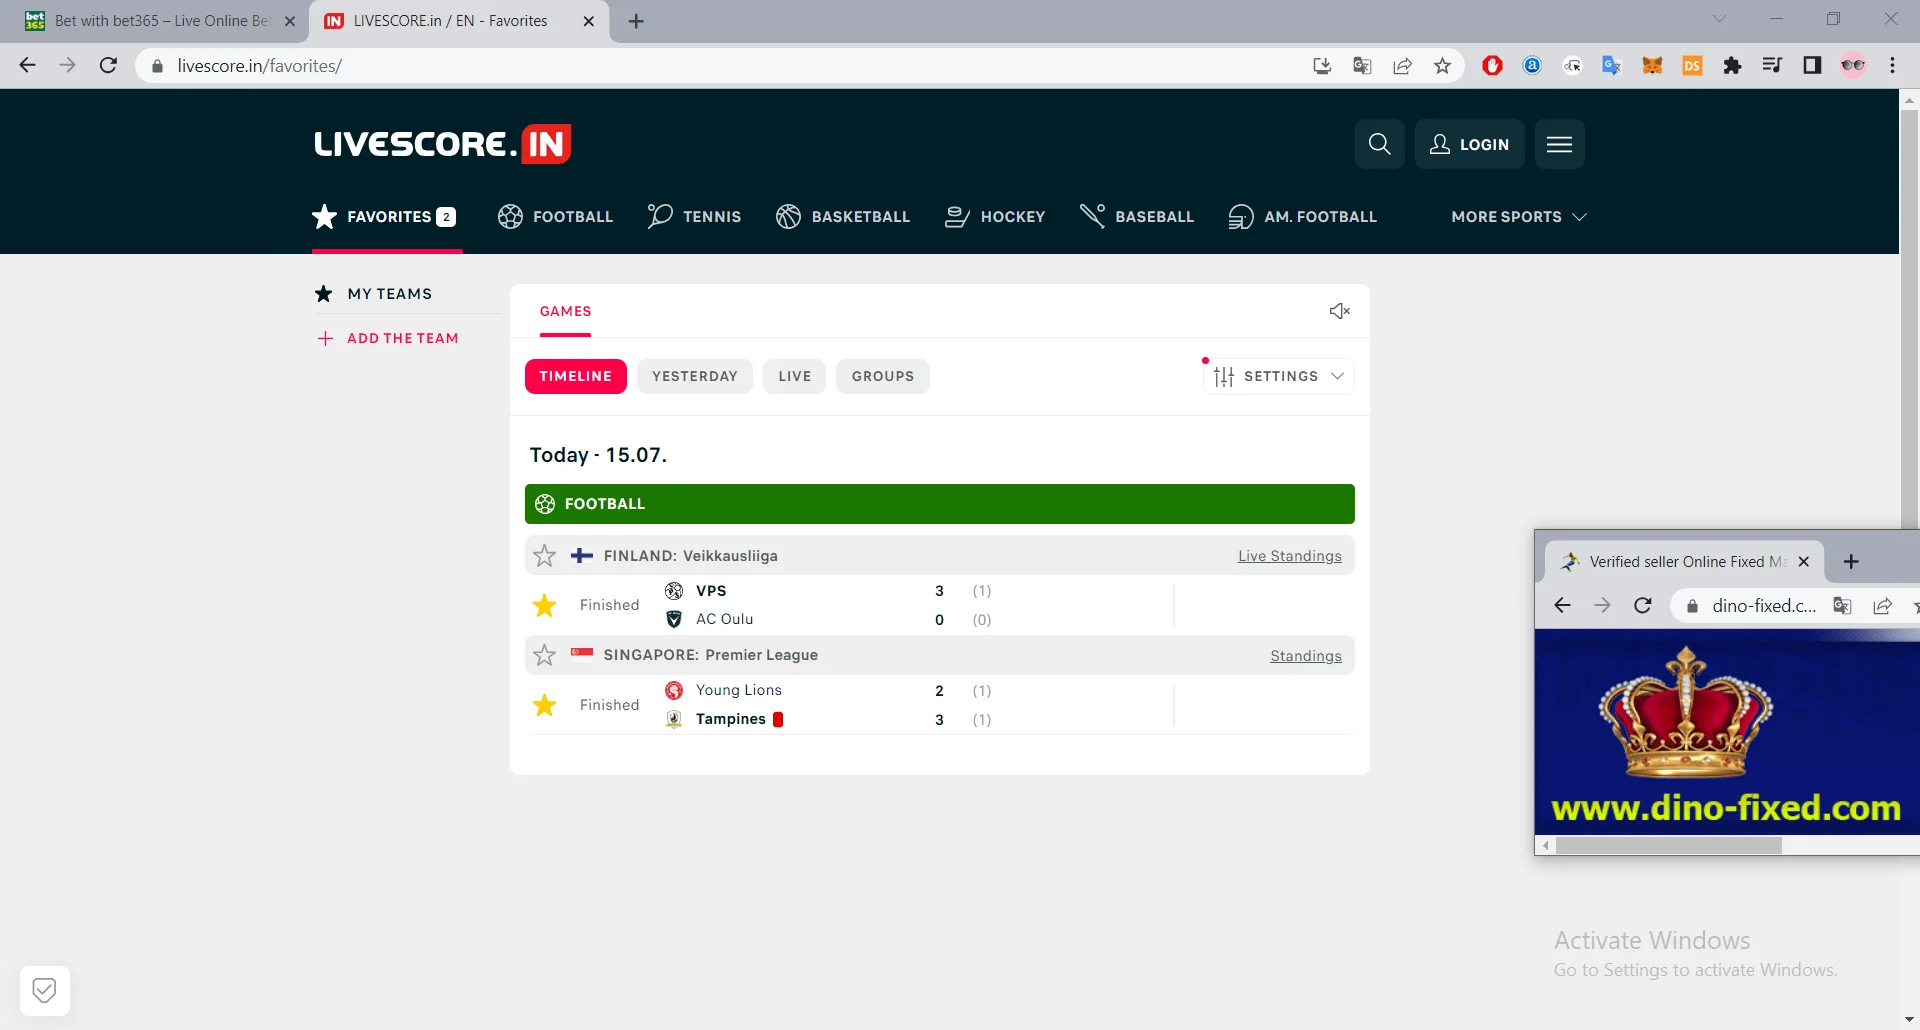Unfavorite the VPS vs AC Oulu match
The height and width of the screenshot is (1030, 1920).
pos(544,605)
